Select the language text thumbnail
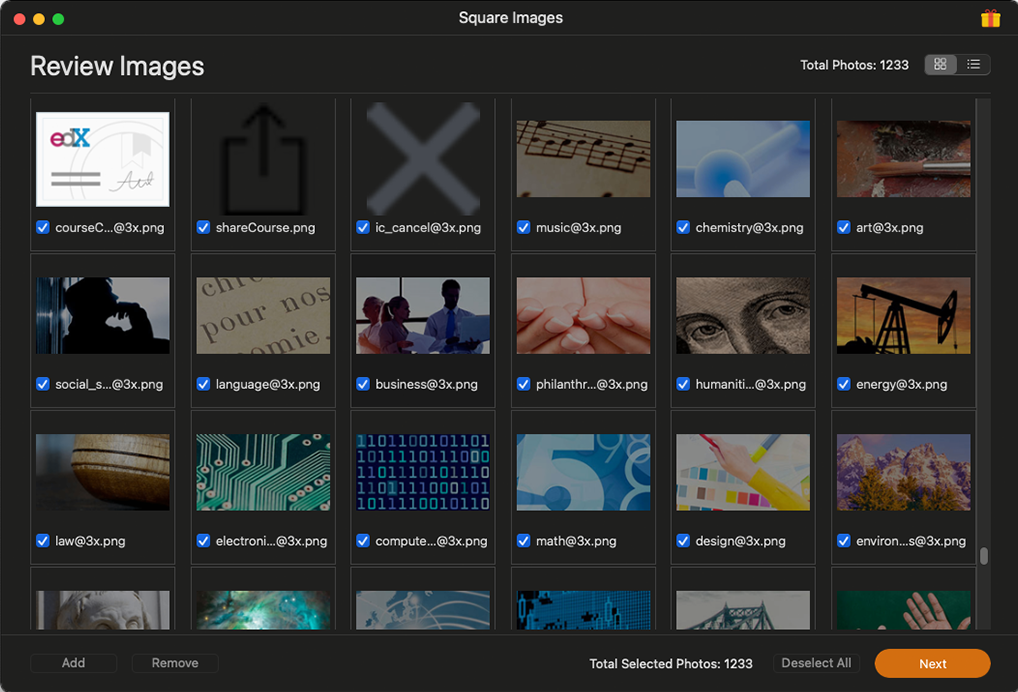Image resolution: width=1018 pixels, height=692 pixels. pyautogui.click(x=263, y=315)
